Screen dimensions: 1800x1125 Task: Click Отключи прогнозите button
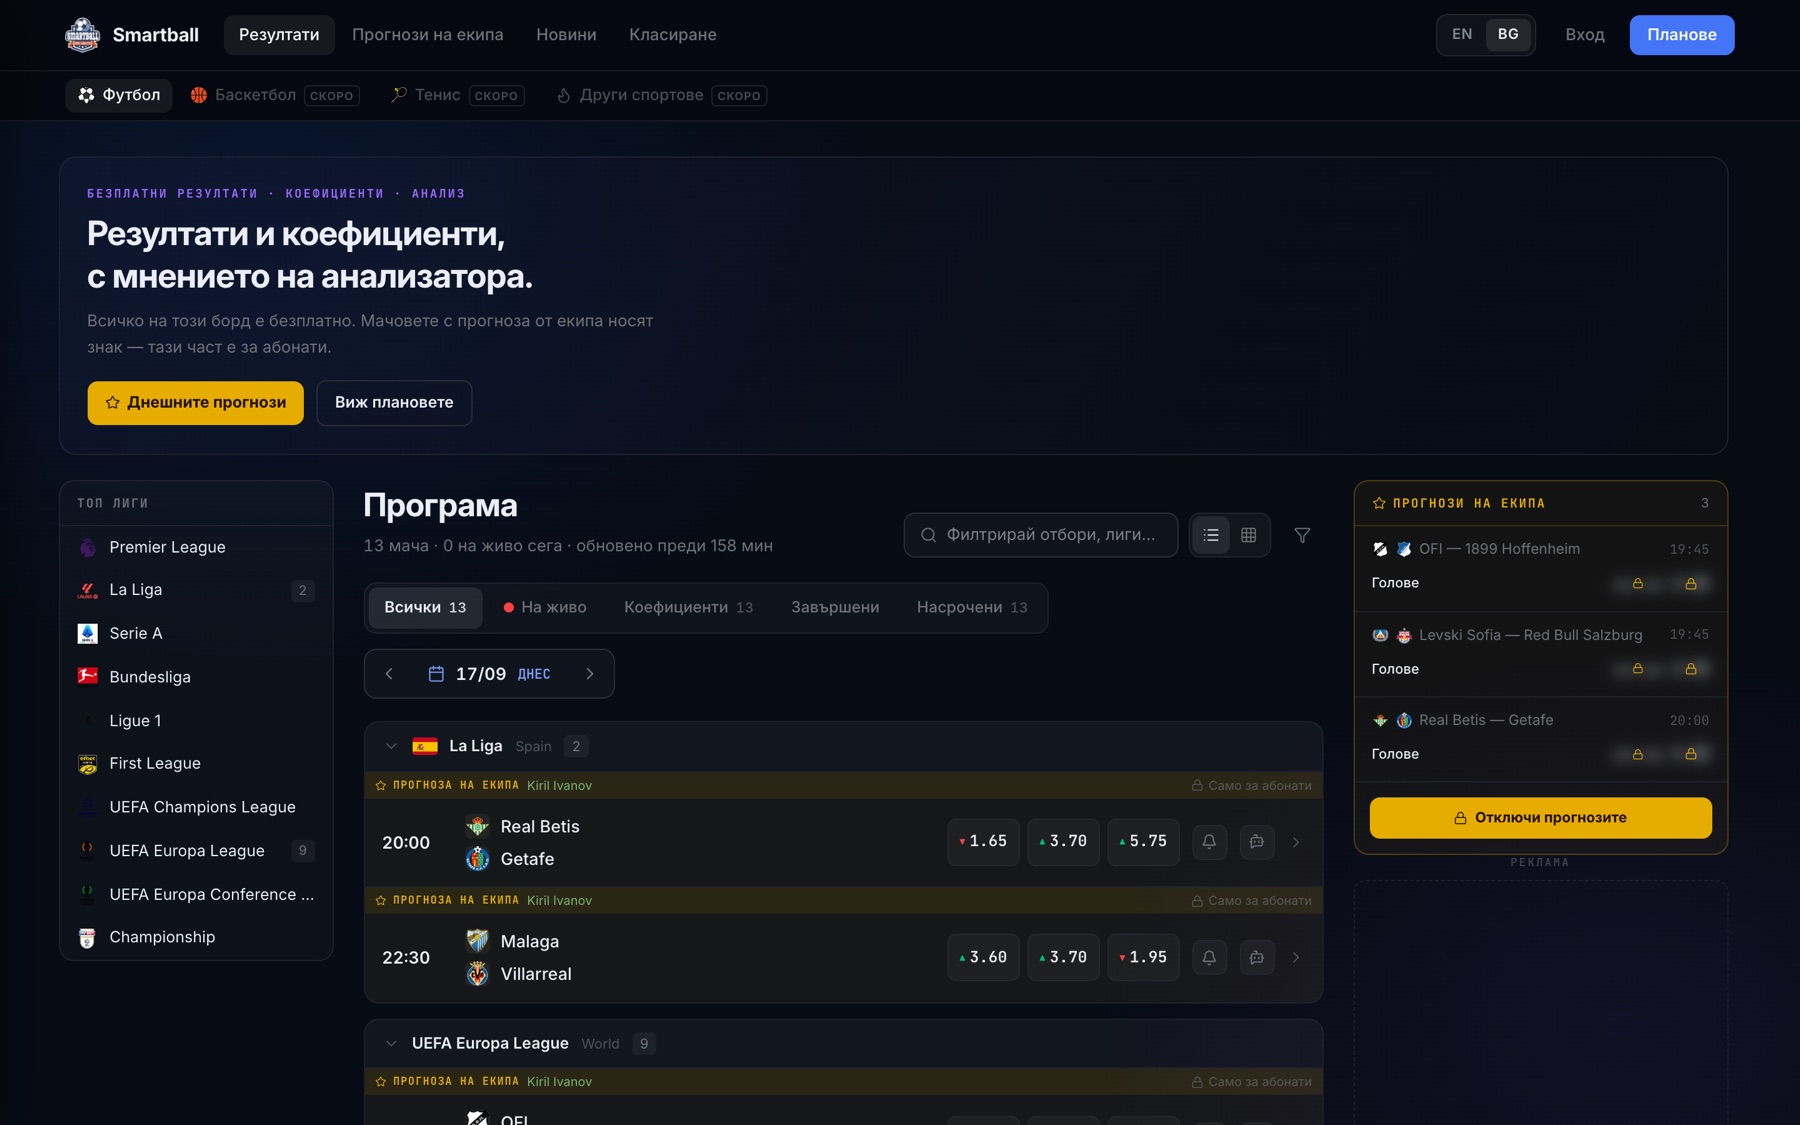pos(1541,818)
